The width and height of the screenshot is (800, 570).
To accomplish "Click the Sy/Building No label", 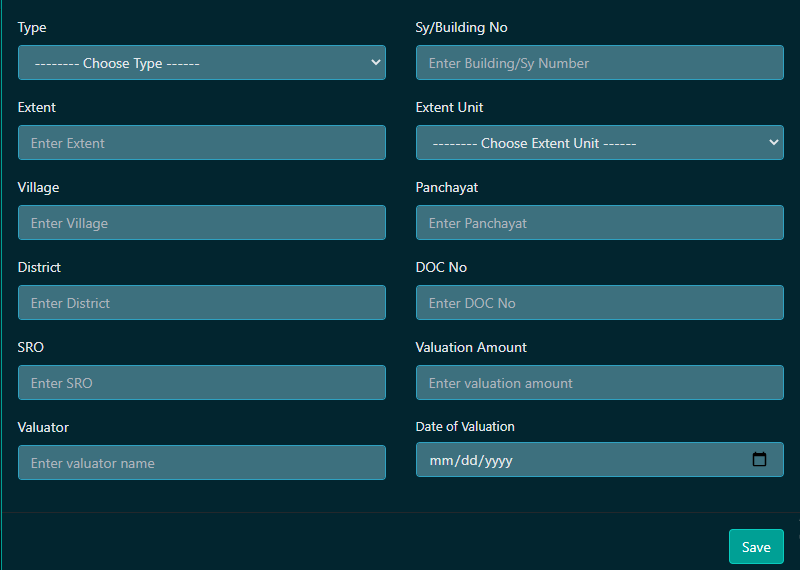I will [461, 28].
